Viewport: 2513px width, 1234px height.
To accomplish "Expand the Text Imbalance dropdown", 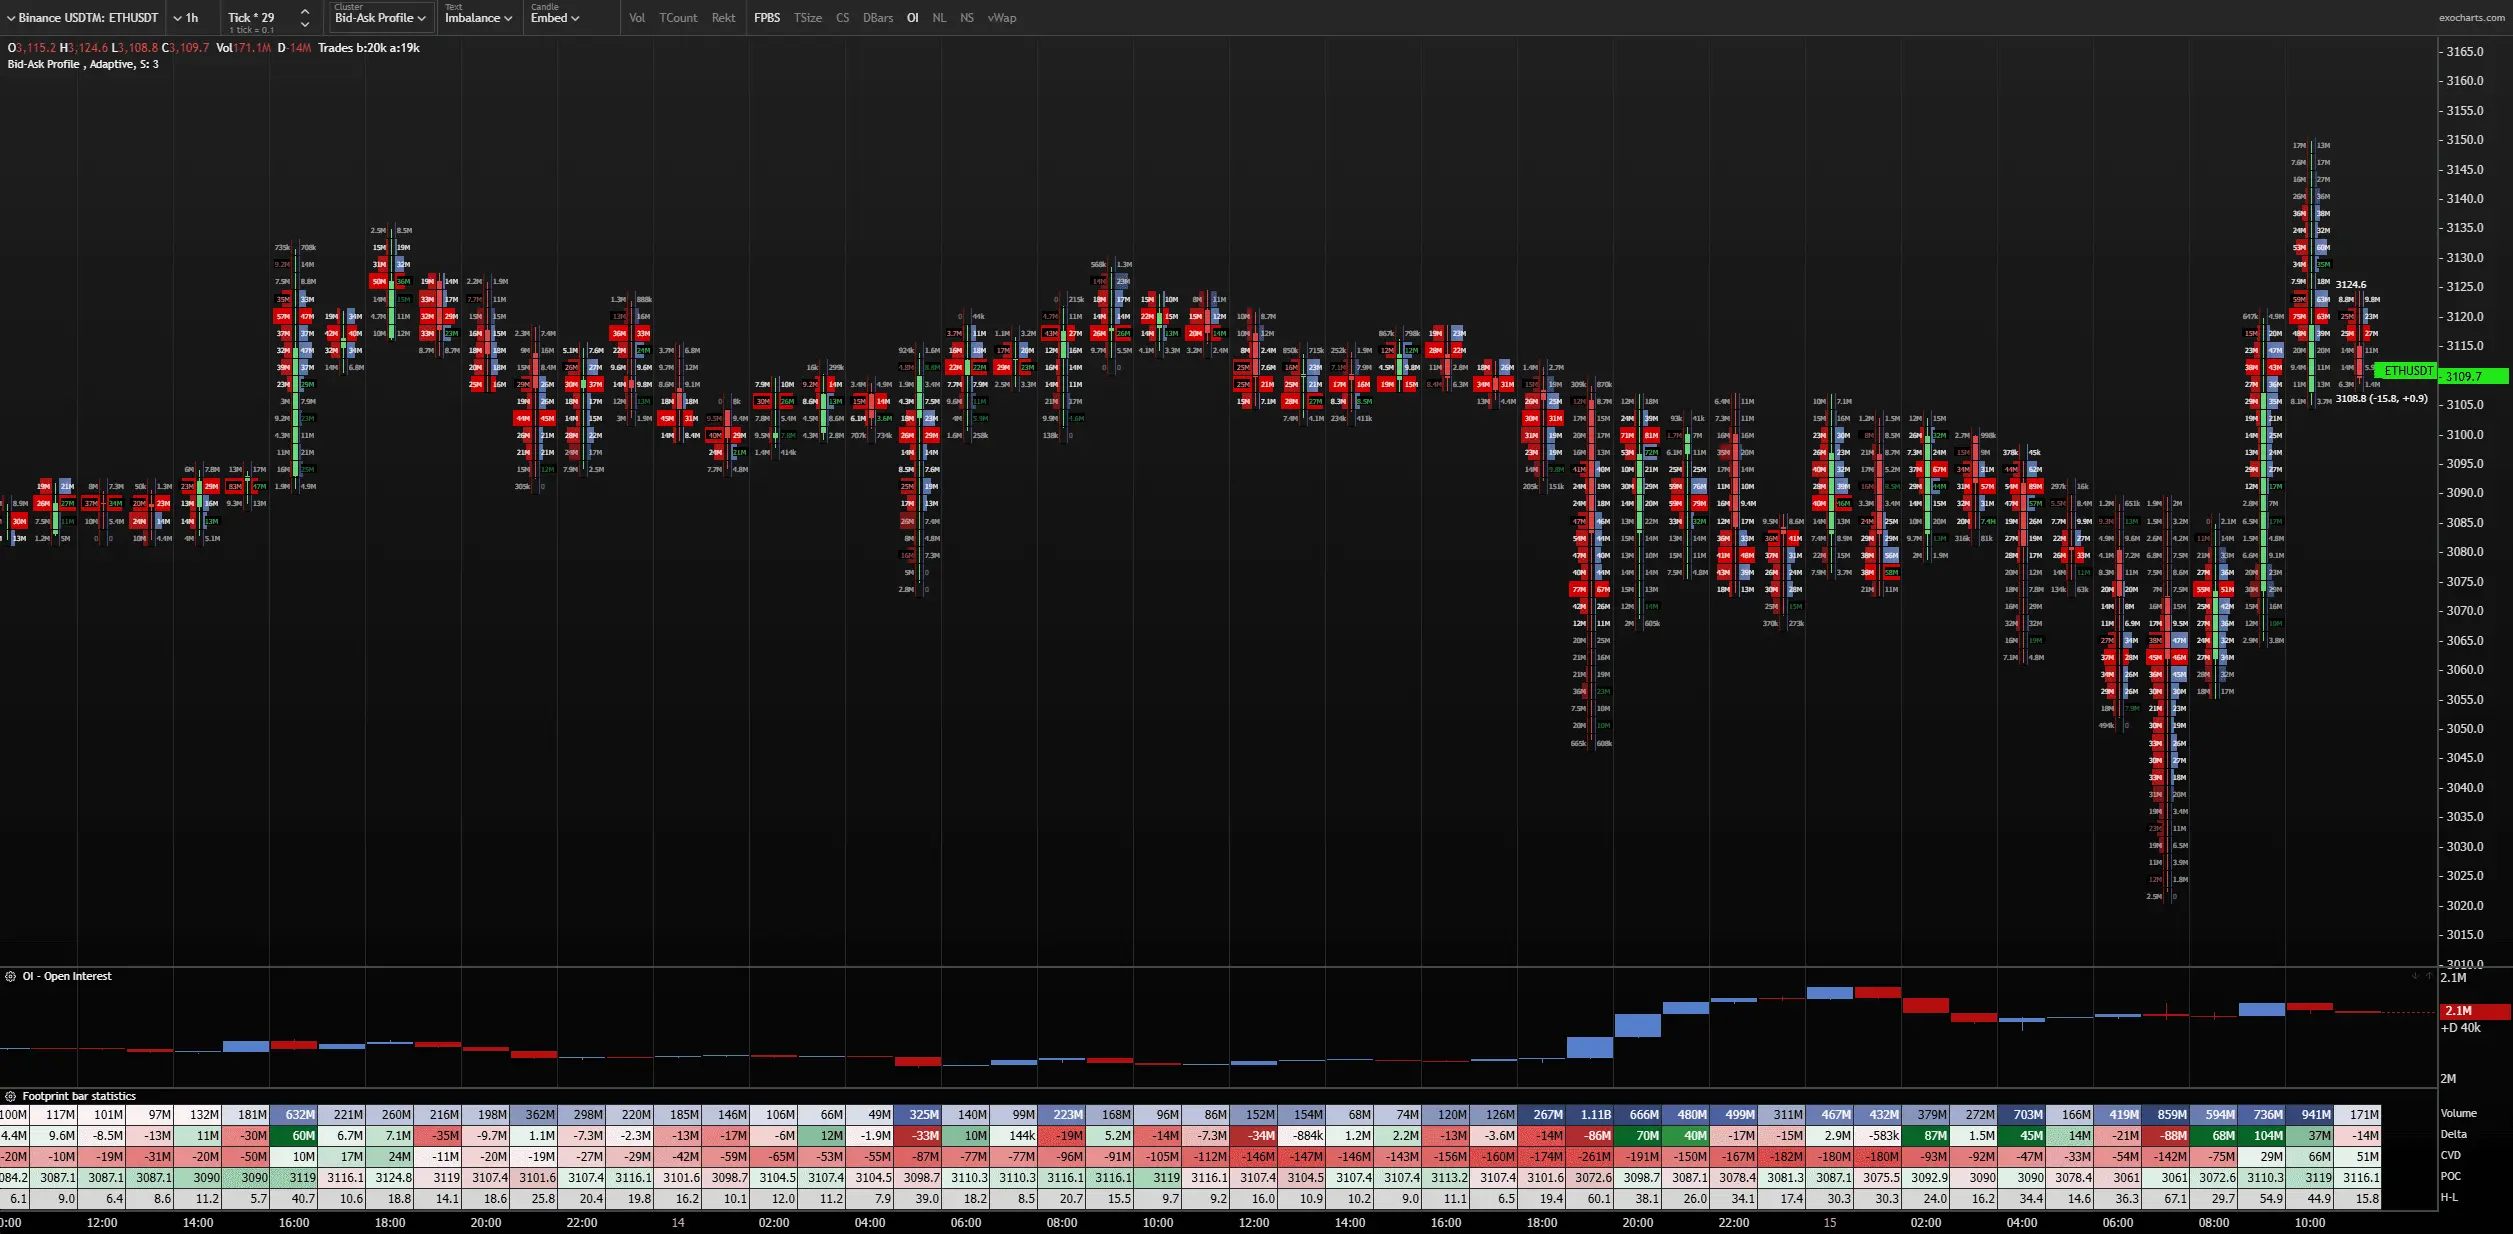I will (478, 18).
